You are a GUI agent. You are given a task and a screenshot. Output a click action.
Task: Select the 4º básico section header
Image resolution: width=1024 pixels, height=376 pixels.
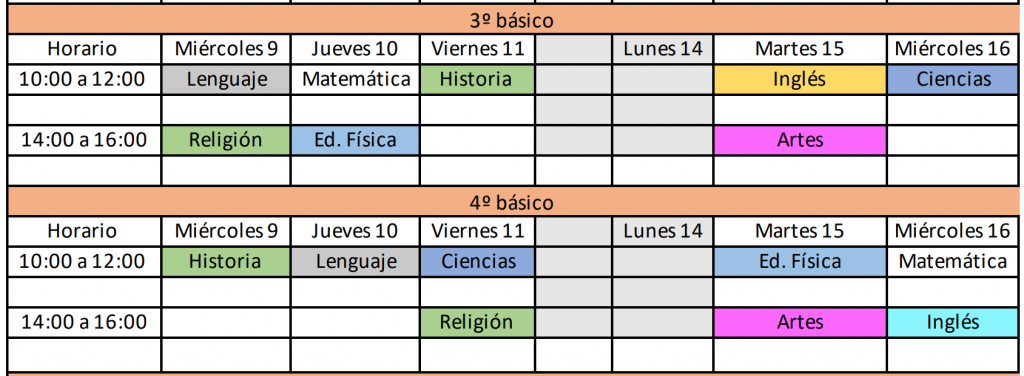(511, 202)
